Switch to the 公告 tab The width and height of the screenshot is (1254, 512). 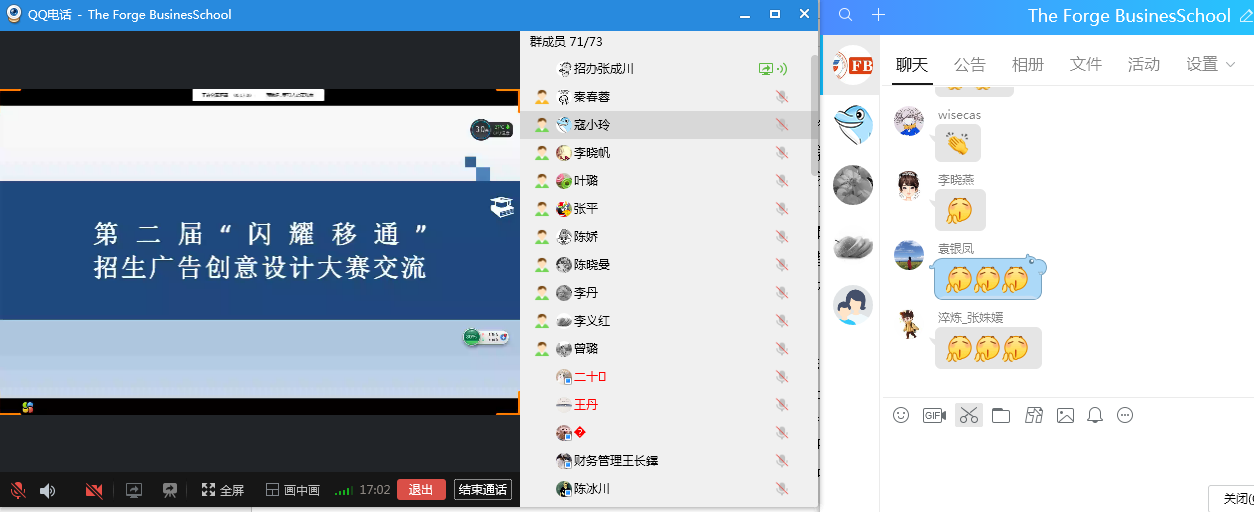[969, 65]
